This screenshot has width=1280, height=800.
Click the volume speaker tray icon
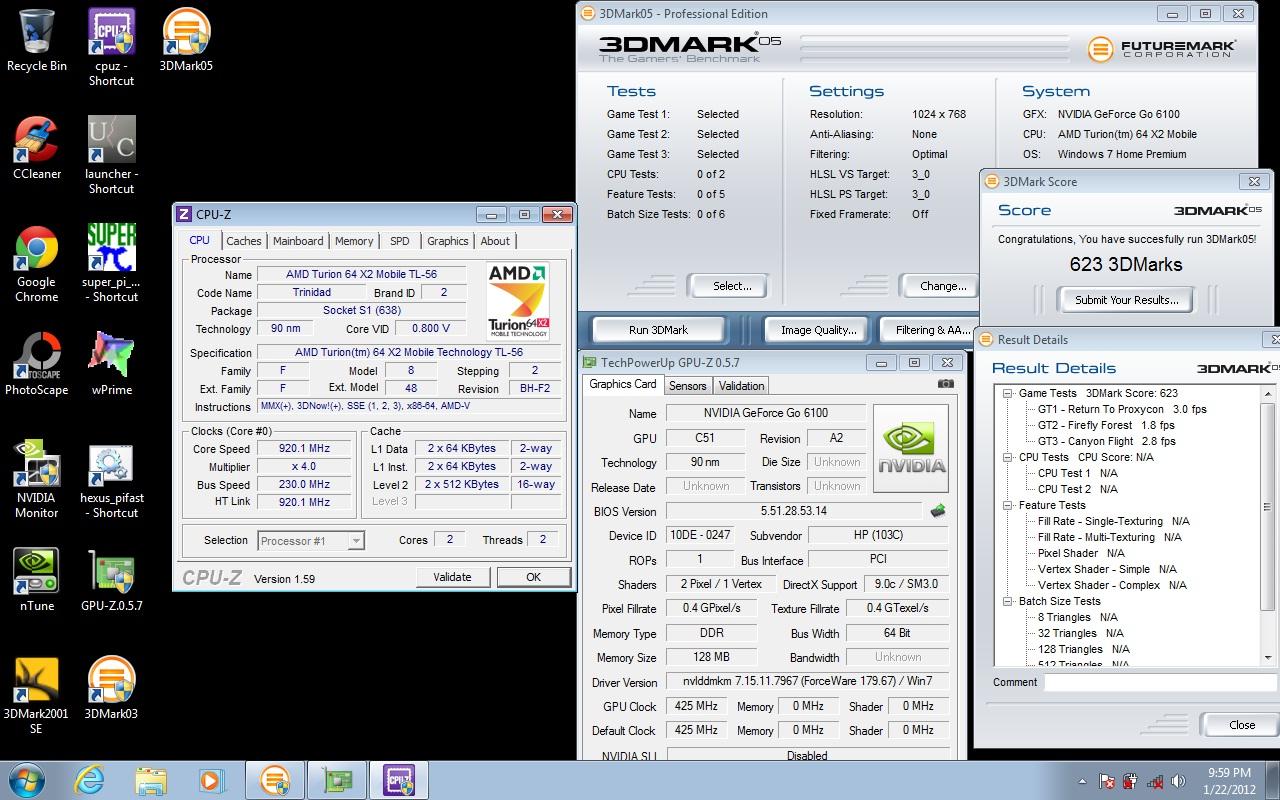(x=1178, y=781)
